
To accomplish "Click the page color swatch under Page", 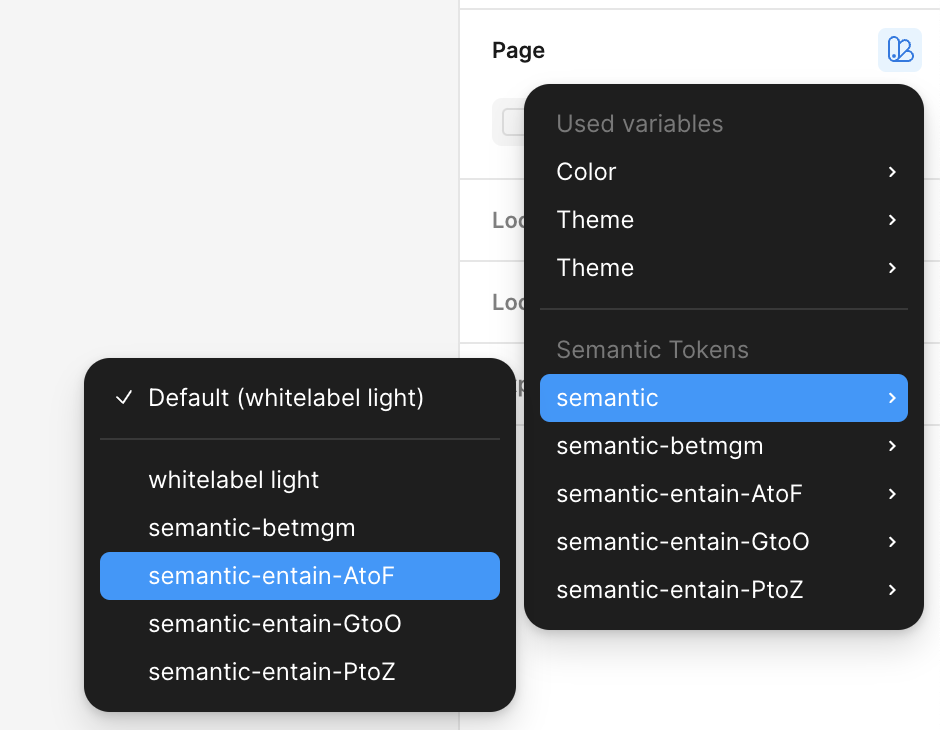I will tap(511, 122).
